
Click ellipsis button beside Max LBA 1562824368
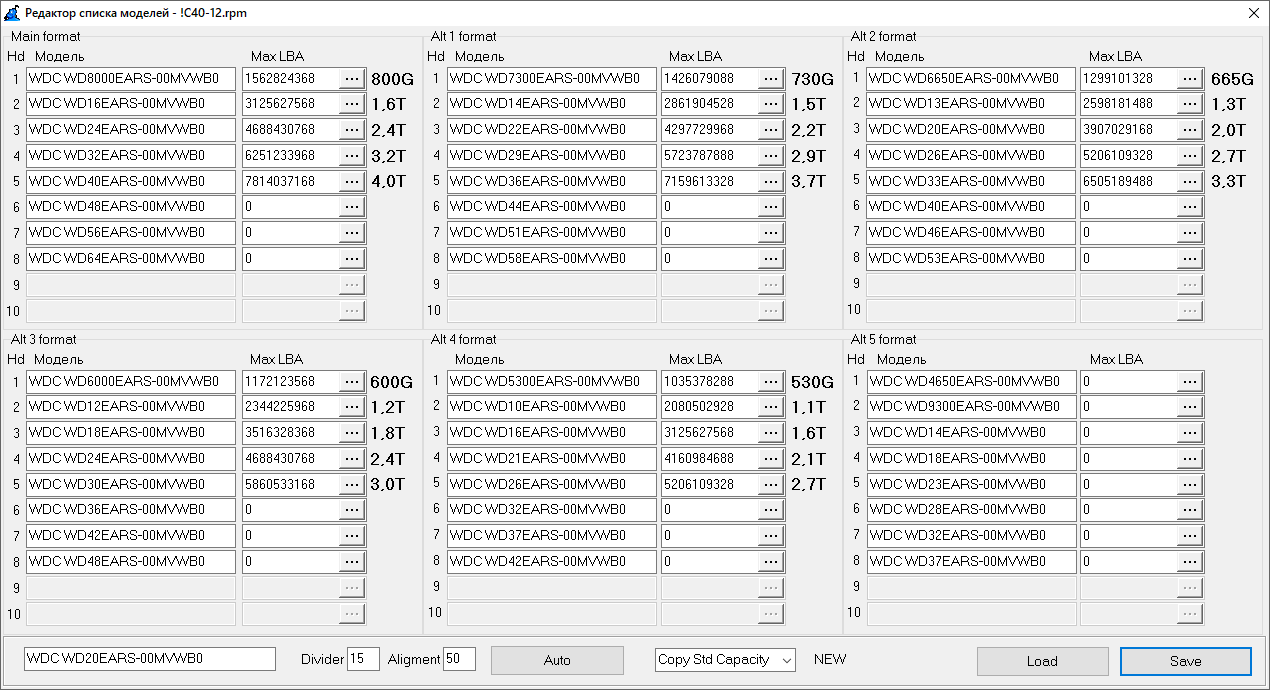[x=352, y=78]
